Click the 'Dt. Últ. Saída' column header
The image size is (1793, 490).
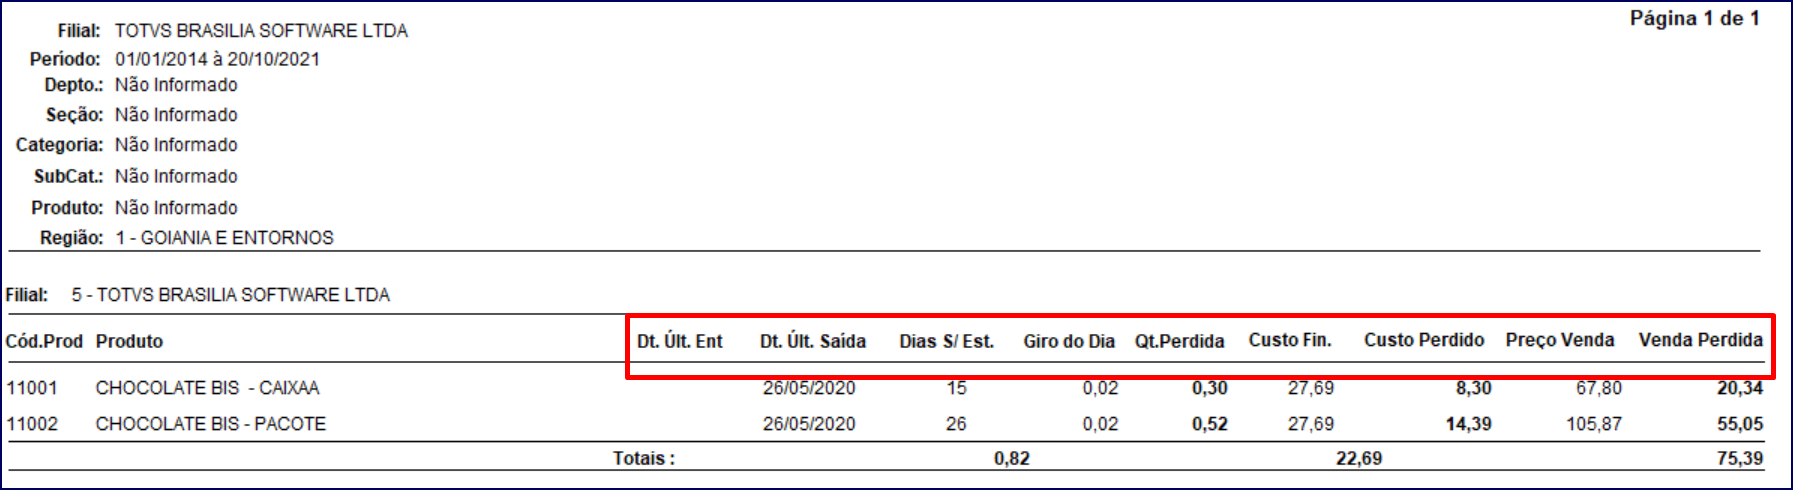(813, 341)
